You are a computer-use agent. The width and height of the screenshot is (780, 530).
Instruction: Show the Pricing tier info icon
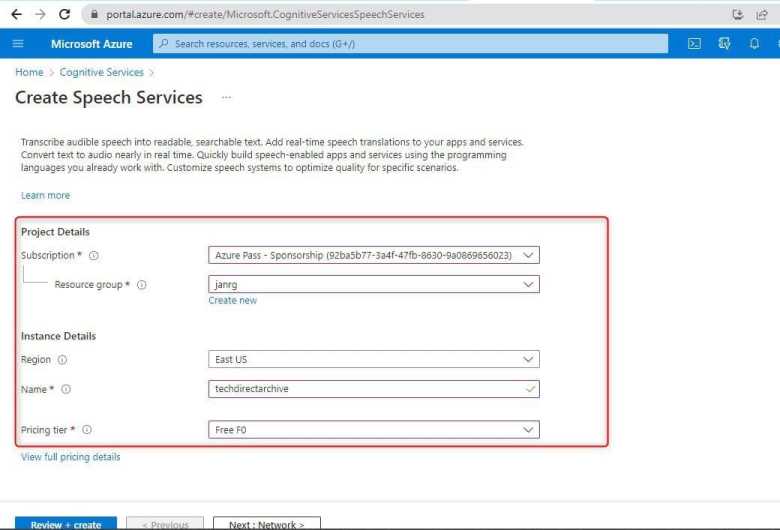click(87, 429)
